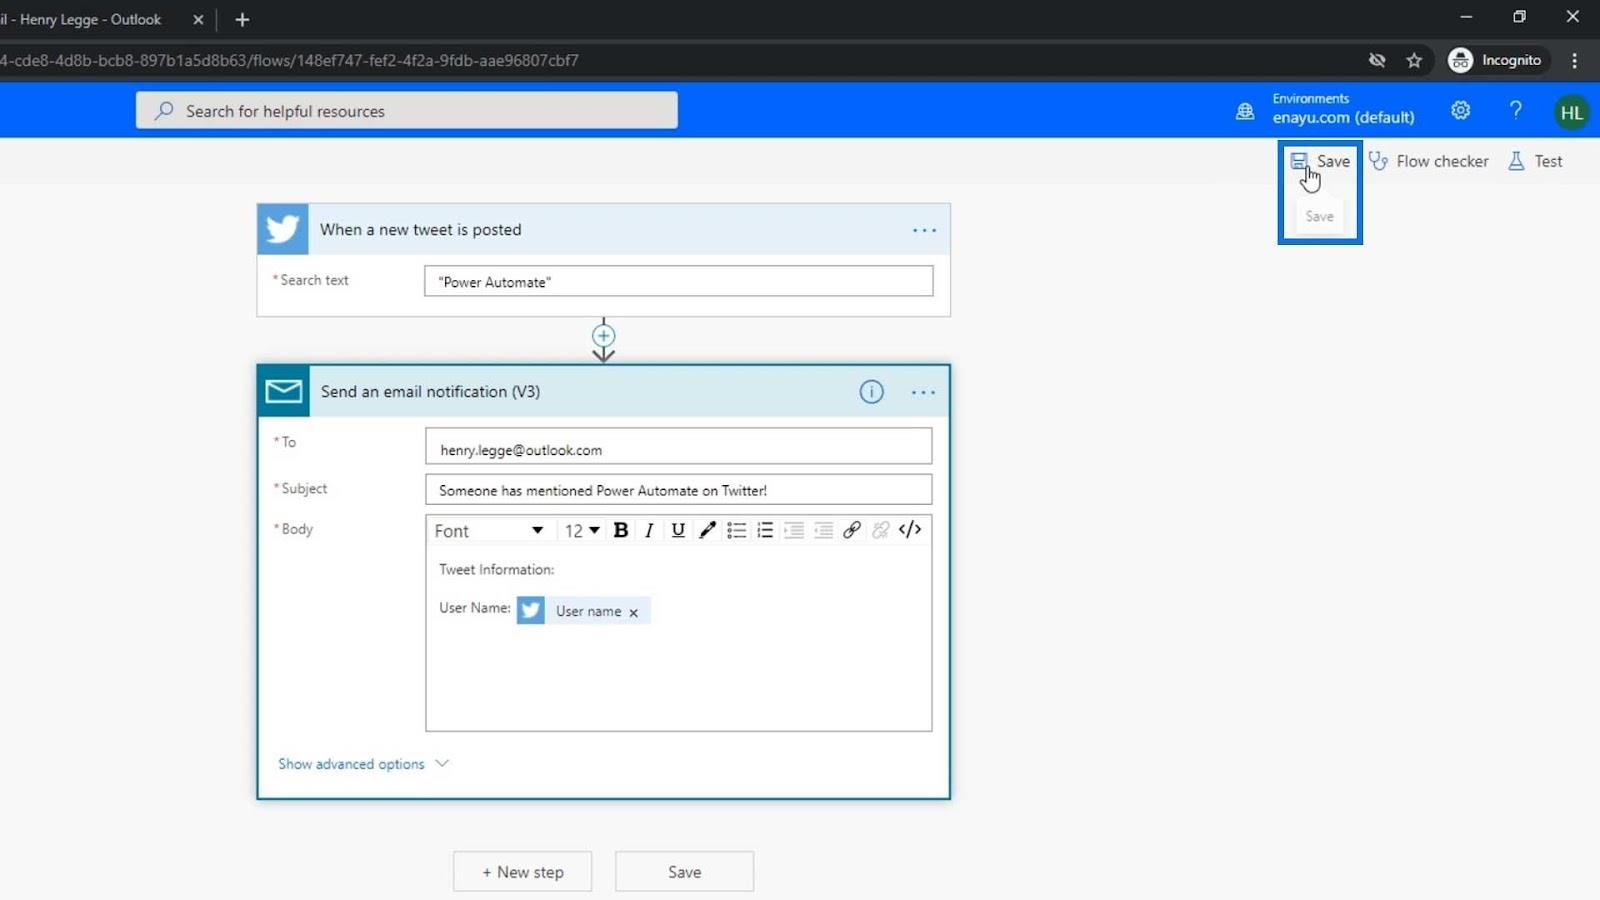1600x900 pixels.
Task: Open the tweet trigger's more options menu
Action: coord(924,230)
